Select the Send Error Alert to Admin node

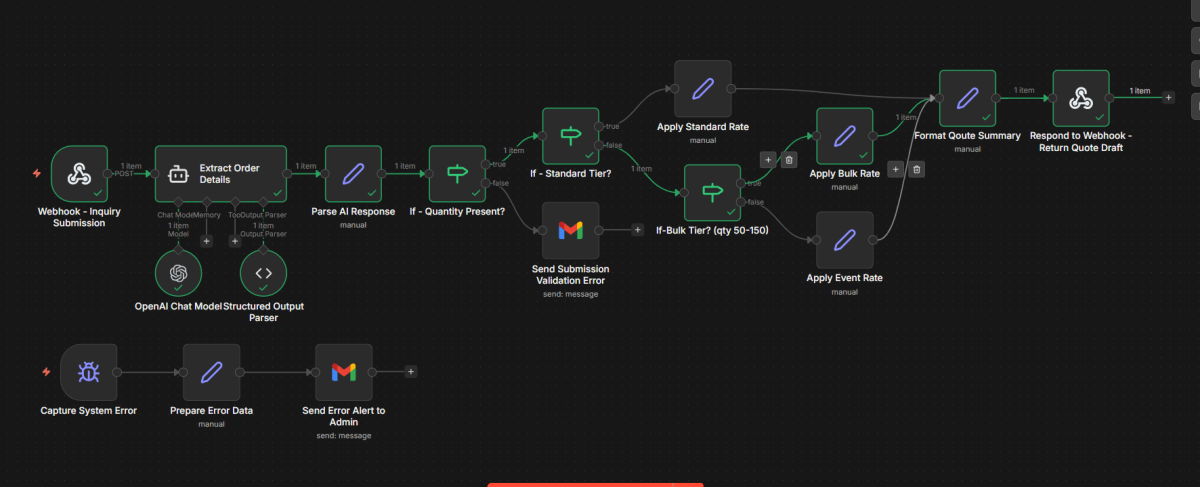click(343, 372)
